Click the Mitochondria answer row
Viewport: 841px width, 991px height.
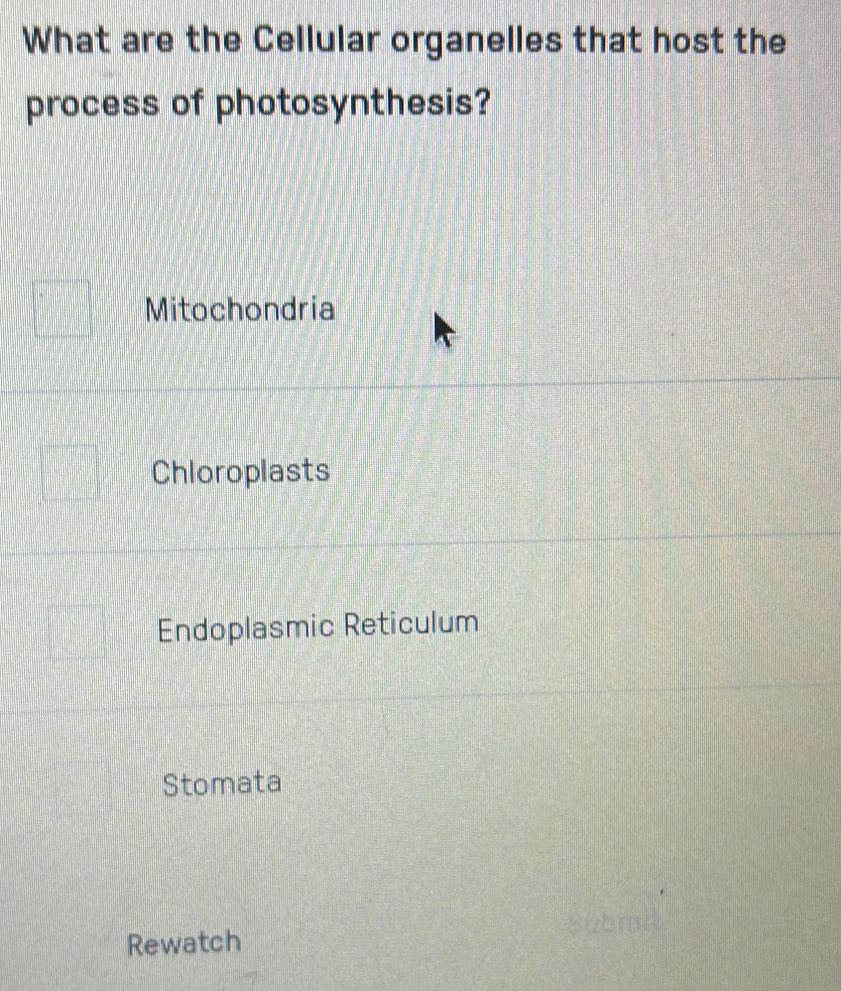400,310
